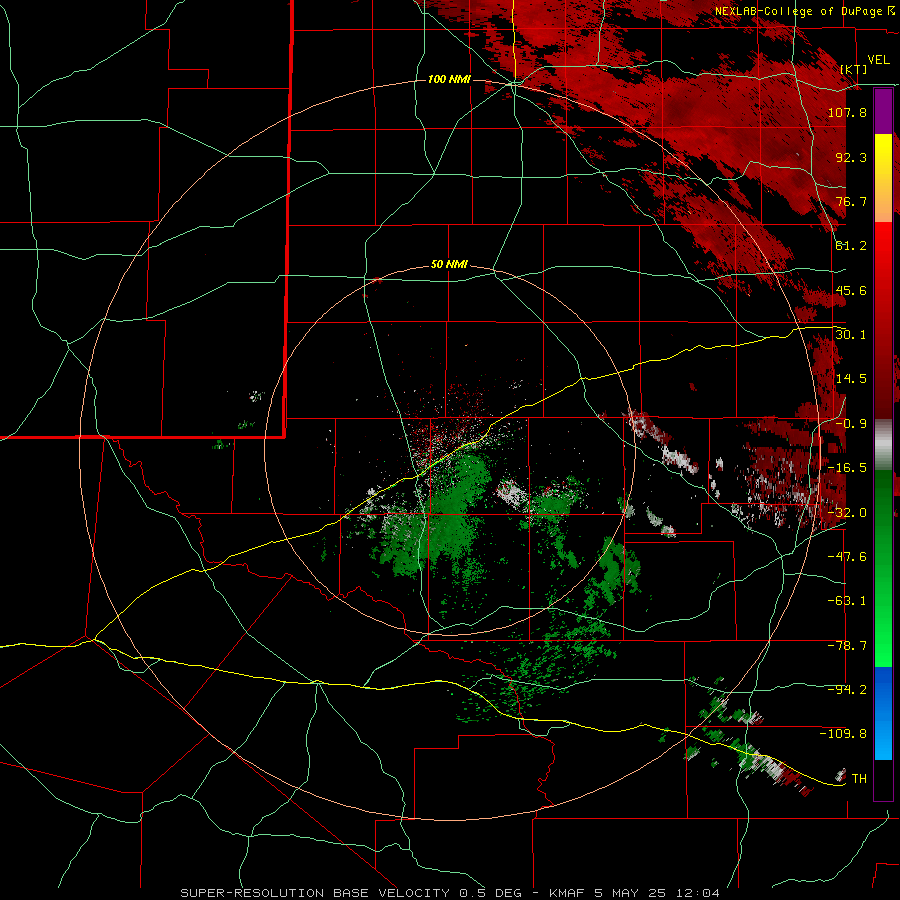Click the 76.7 velocity scale value
900x900 pixels.
click(851, 201)
